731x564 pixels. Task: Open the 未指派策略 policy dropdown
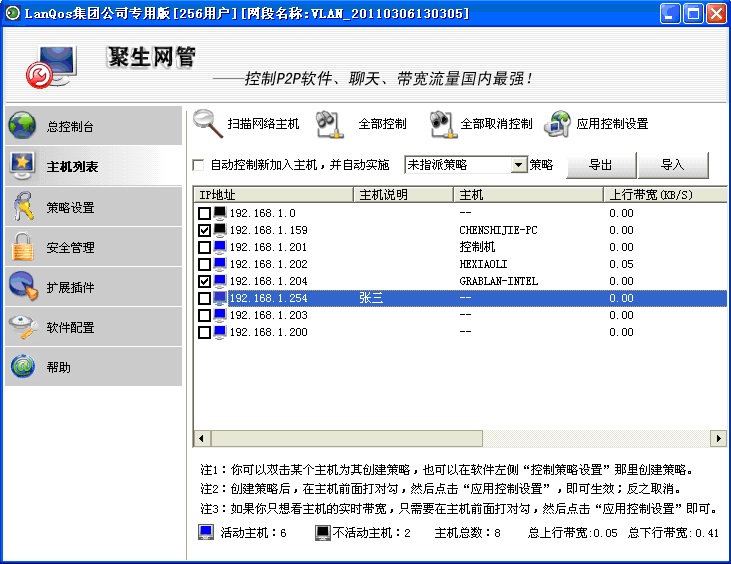pyautogui.click(x=518, y=165)
